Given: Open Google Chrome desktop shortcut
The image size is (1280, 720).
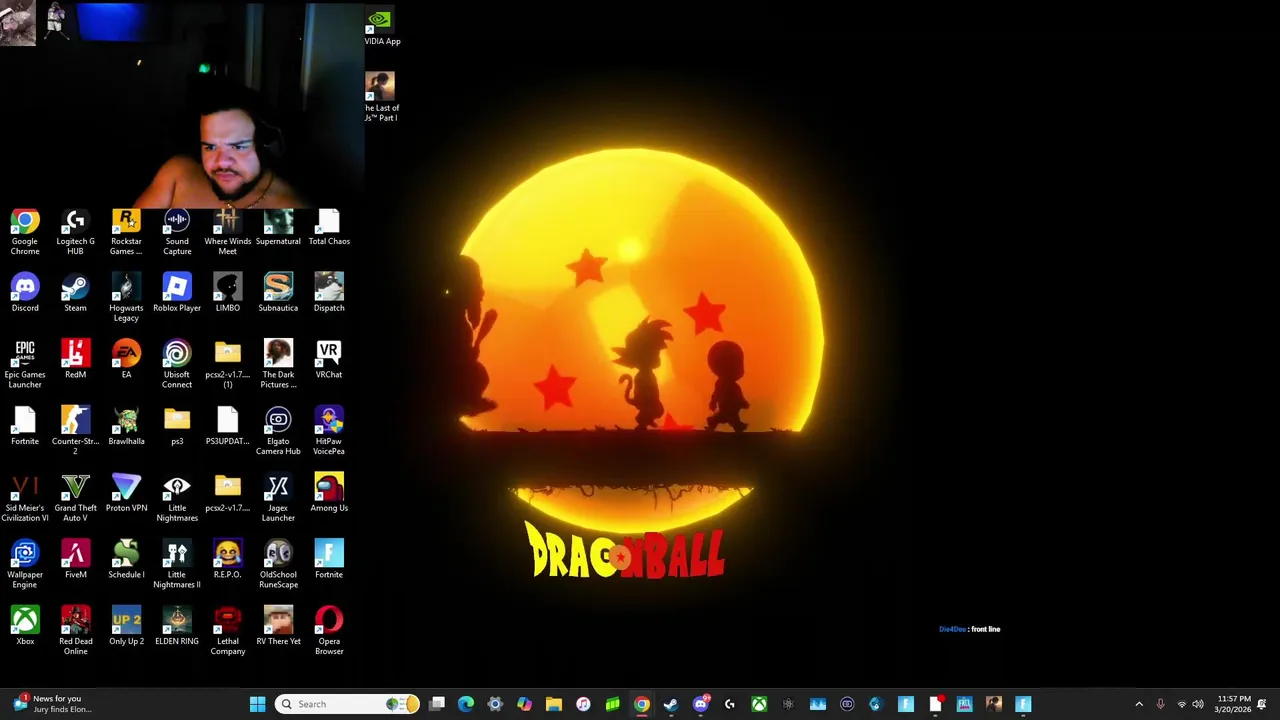Looking at the screenshot, I should tap(25, 232).
